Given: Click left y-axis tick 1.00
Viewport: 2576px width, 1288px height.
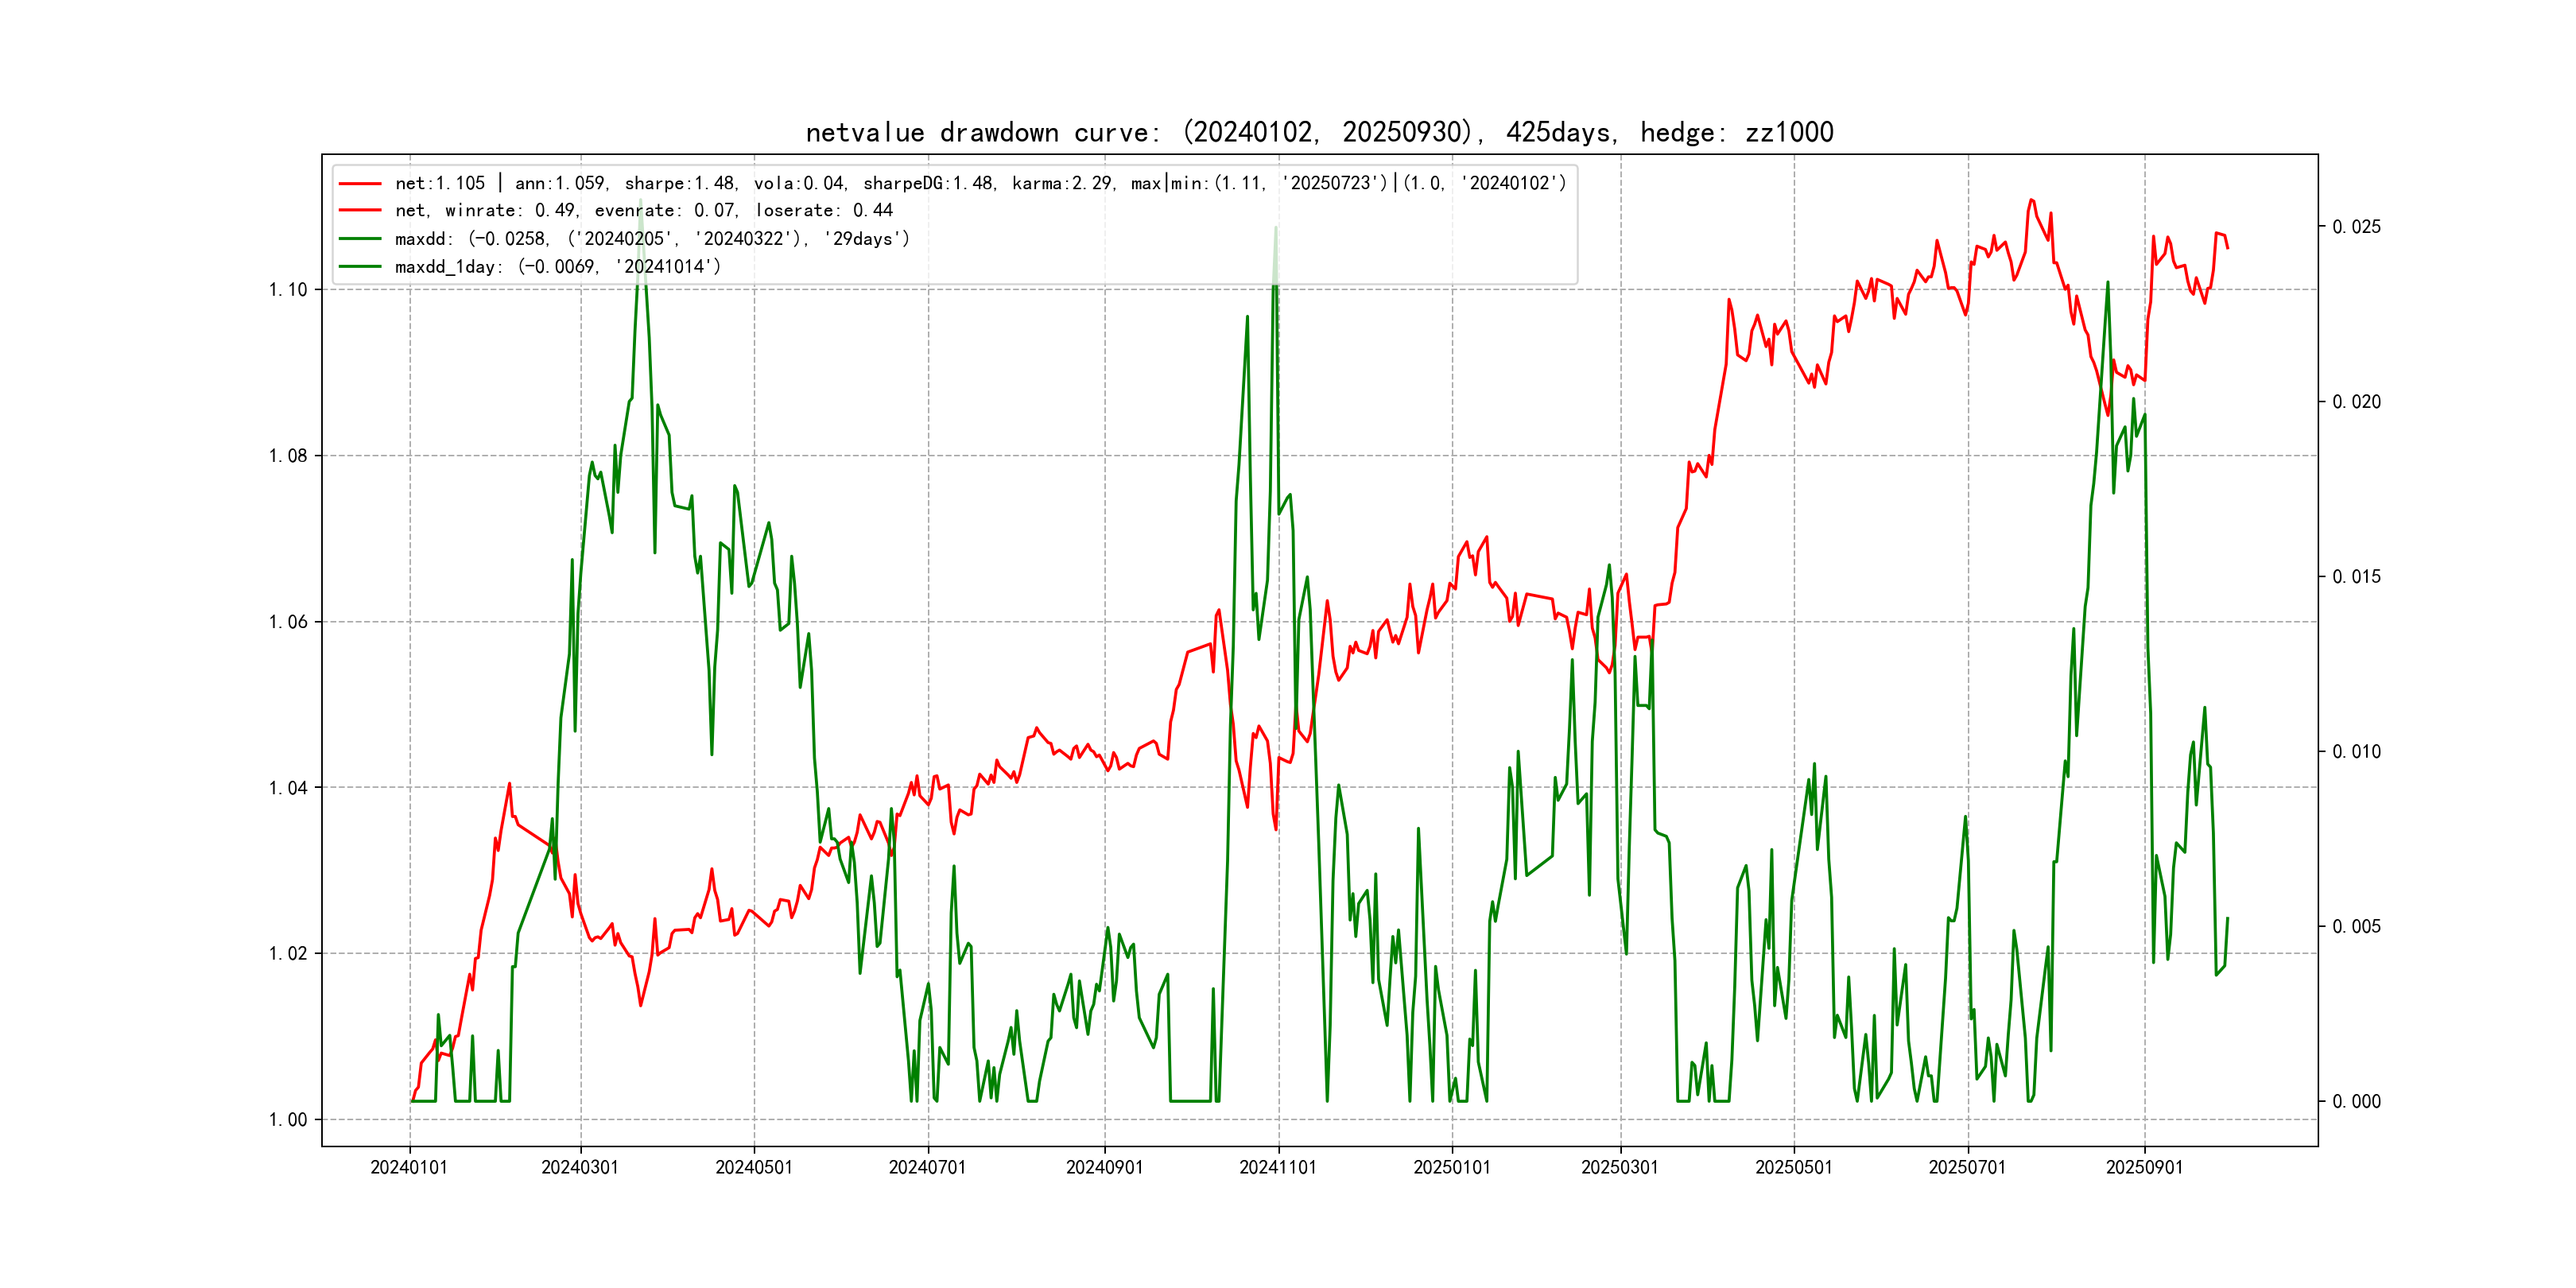Looking at the screenshot, I should pyautogui.click(x=288, y=1120).
